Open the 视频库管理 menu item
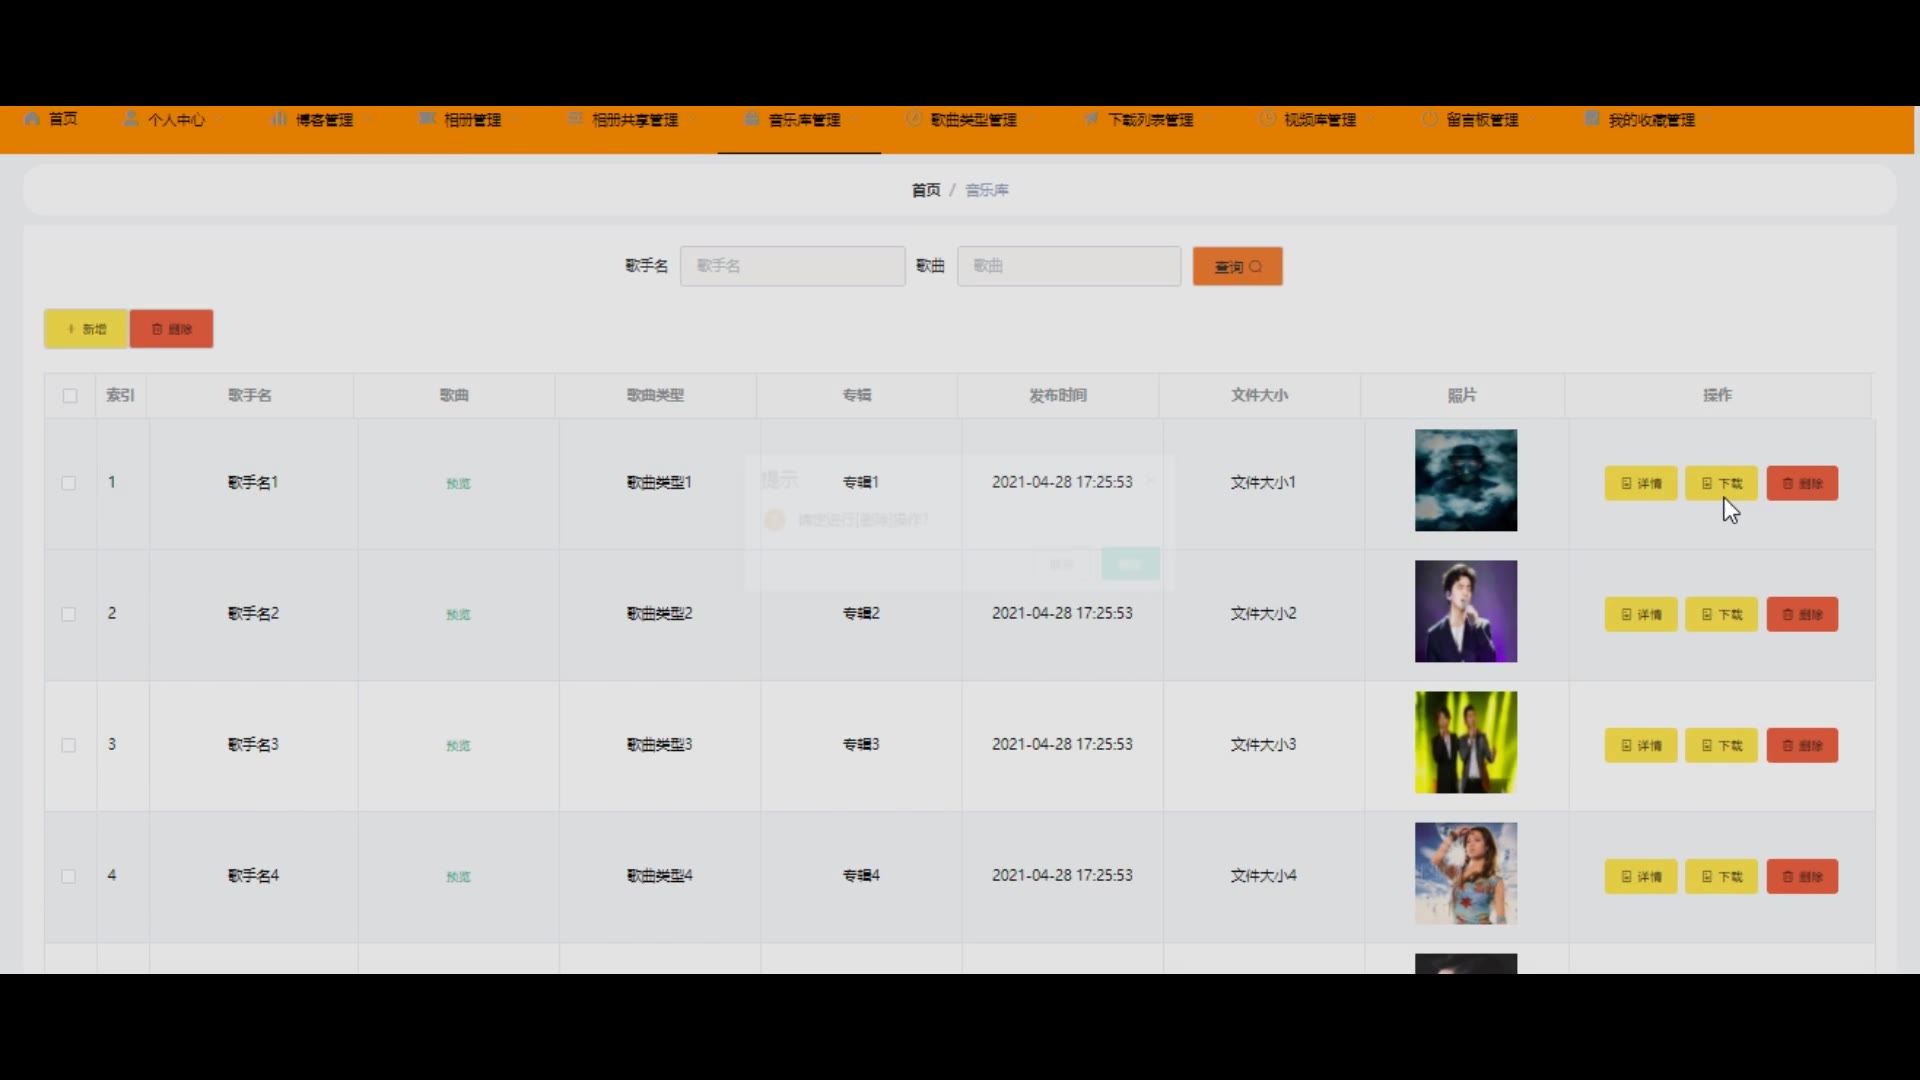The image size is (1920, 1080). point(1319,120)
